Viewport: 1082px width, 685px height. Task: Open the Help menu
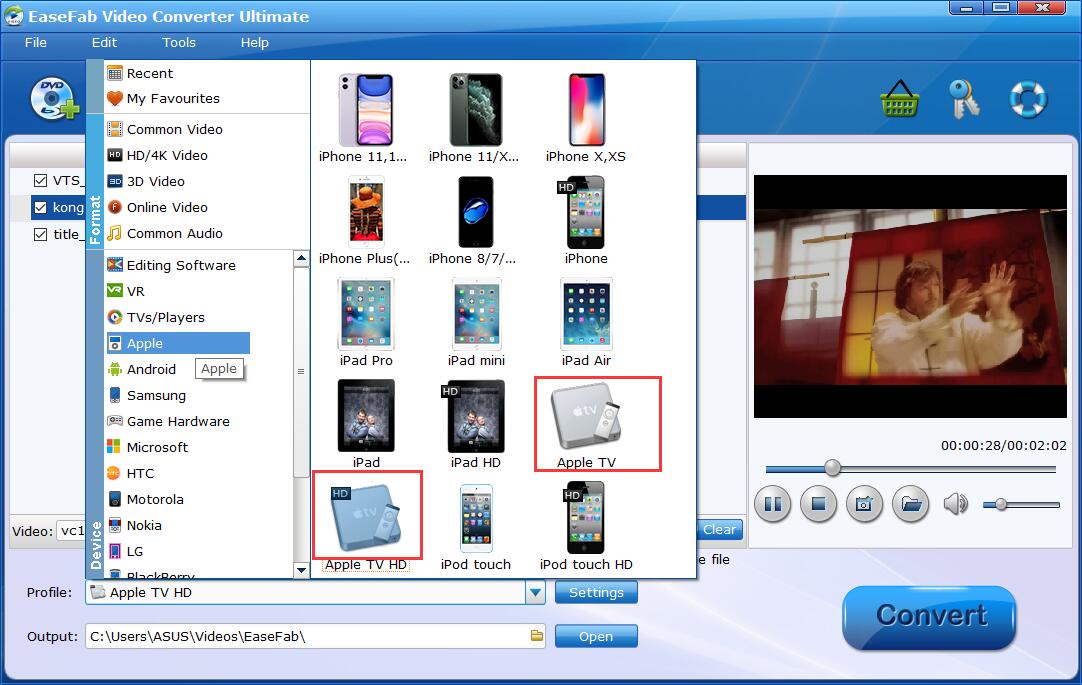(254, 43)
